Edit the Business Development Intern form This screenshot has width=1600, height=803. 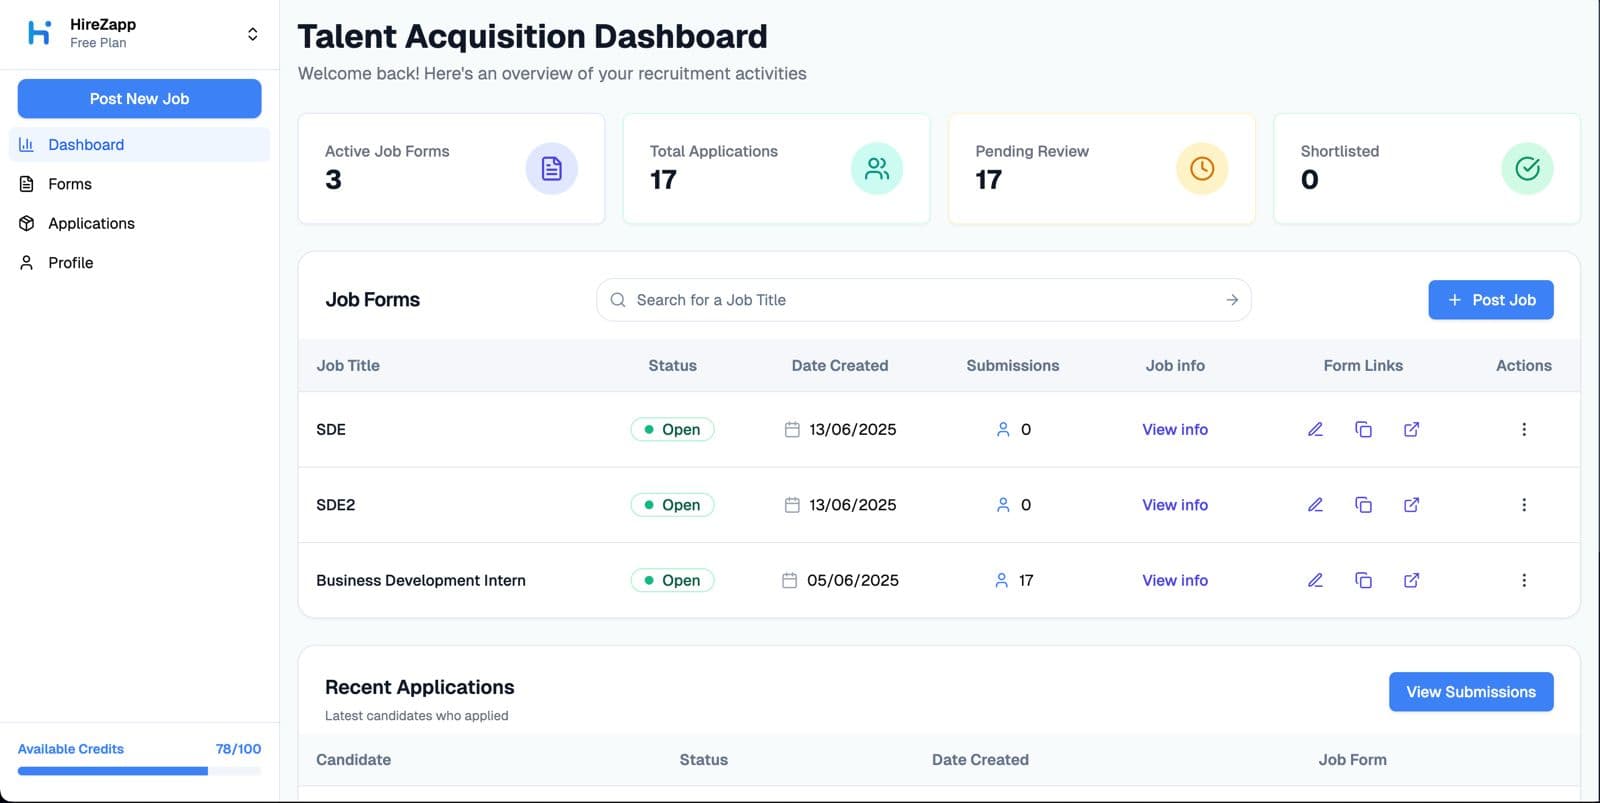click(x=1315, y=580)
